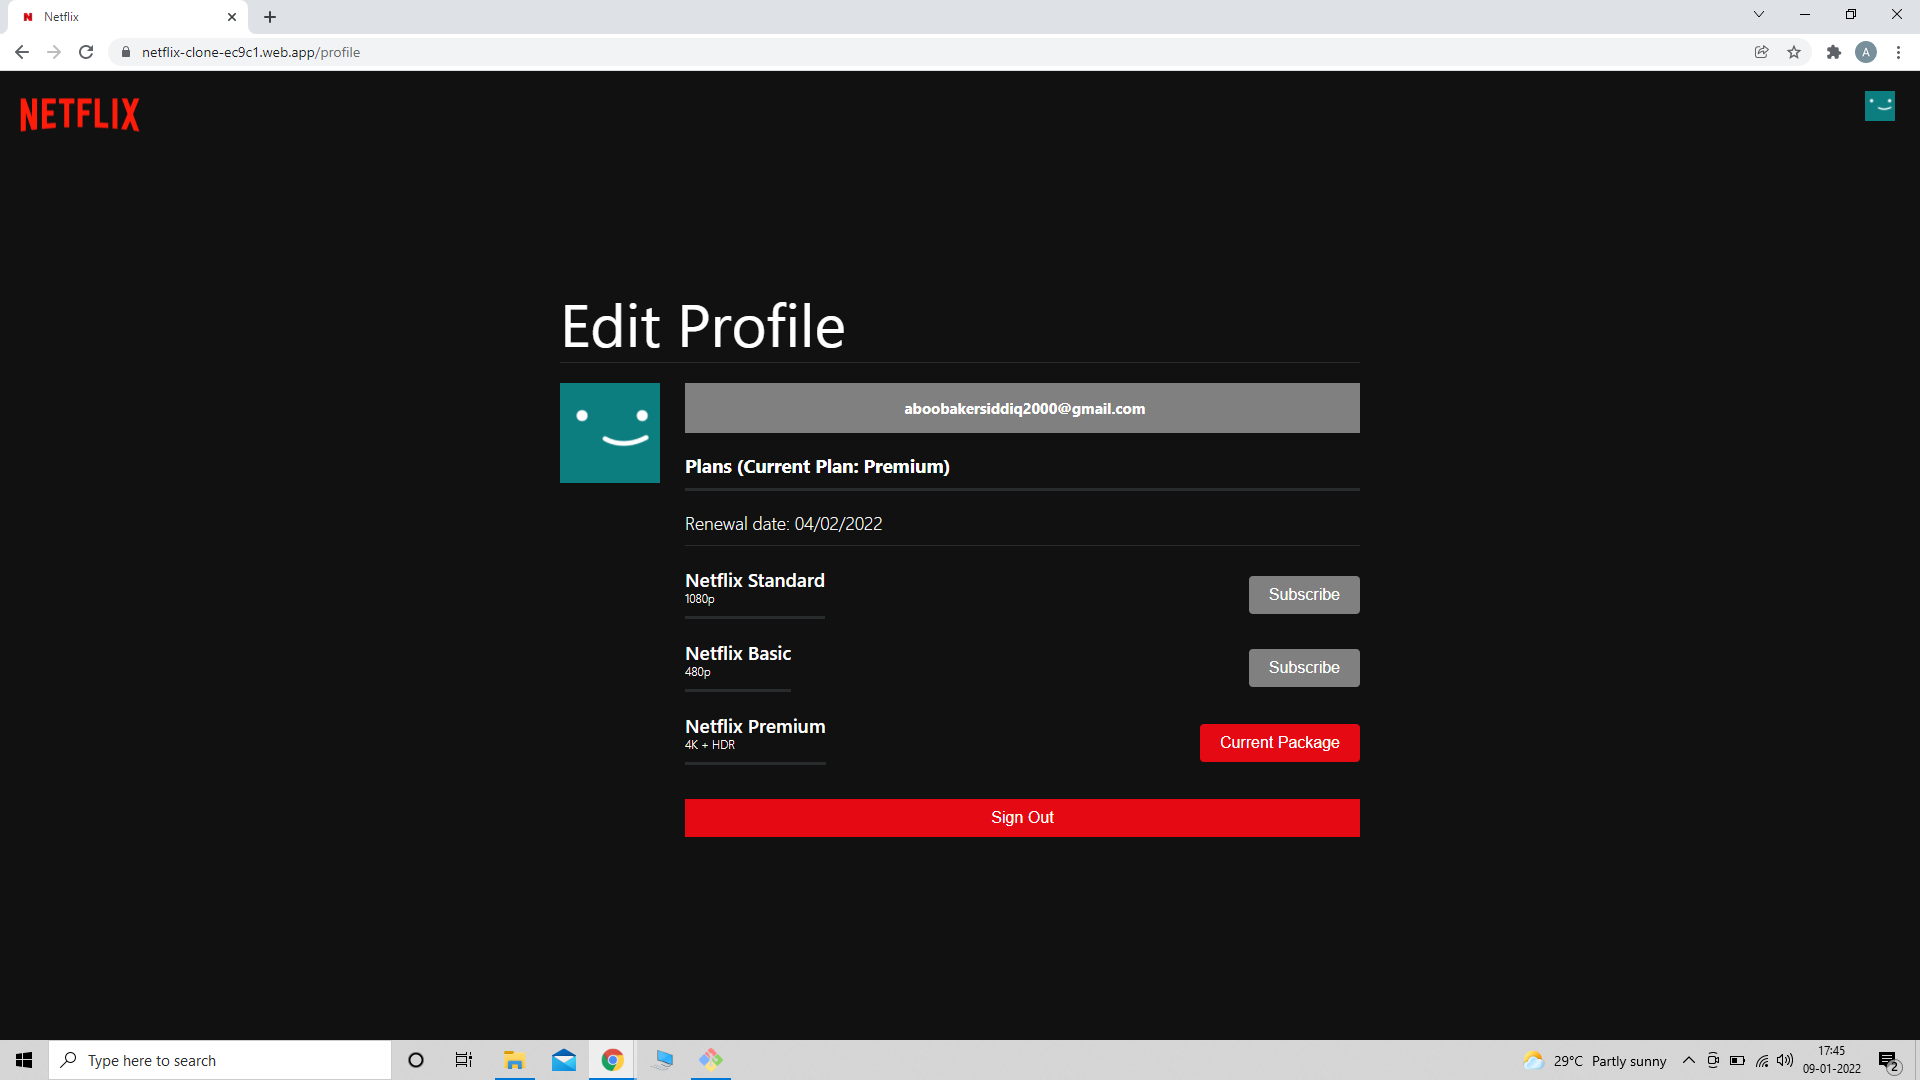Toggle the bookmark star for this page

[1795, 52]
